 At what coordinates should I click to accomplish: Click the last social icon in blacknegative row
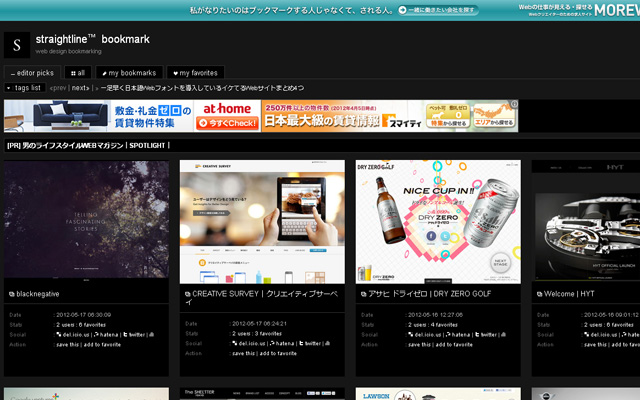152,335
